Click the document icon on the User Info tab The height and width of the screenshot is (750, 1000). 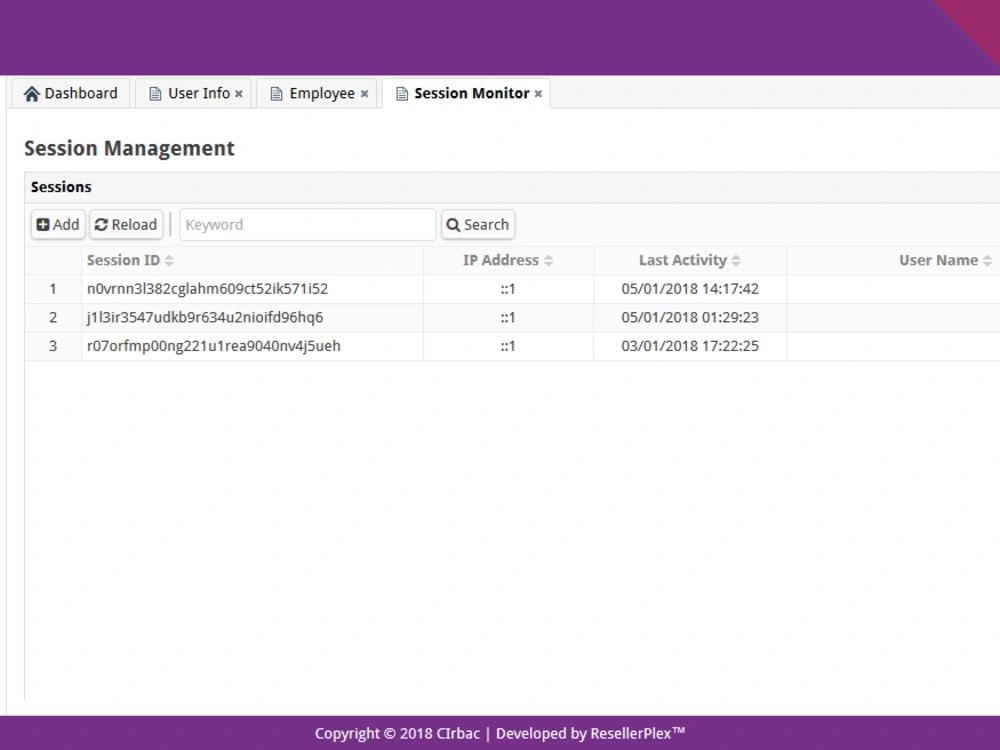pos(154,93)
